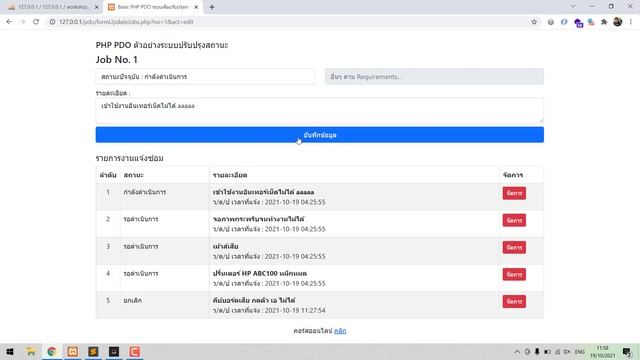Show hidden system tray icons
This screenshot has width=640, height=360.
[x=517, y=352]
